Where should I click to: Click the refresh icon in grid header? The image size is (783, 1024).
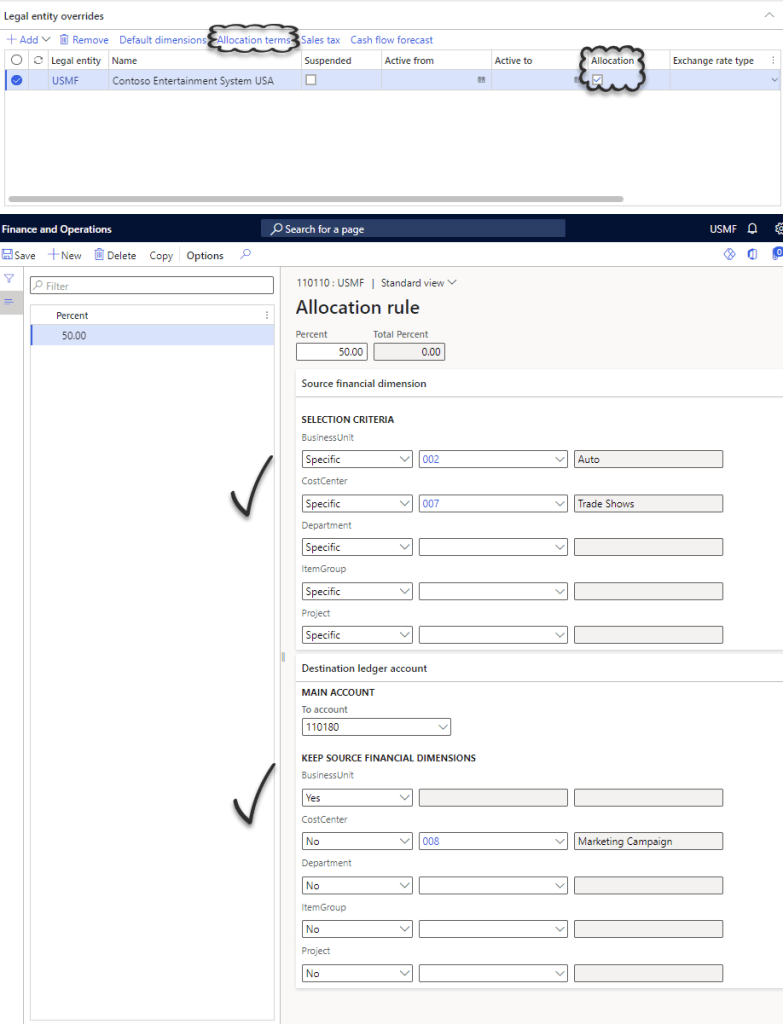point(38,61)
